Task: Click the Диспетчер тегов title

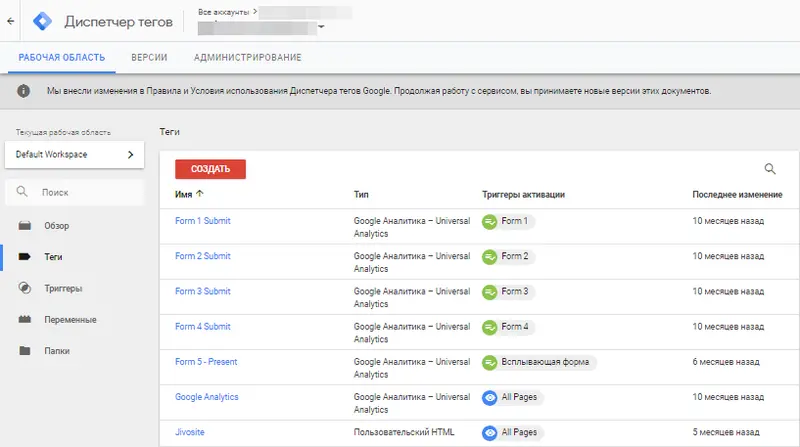Action: coord(118,22)
